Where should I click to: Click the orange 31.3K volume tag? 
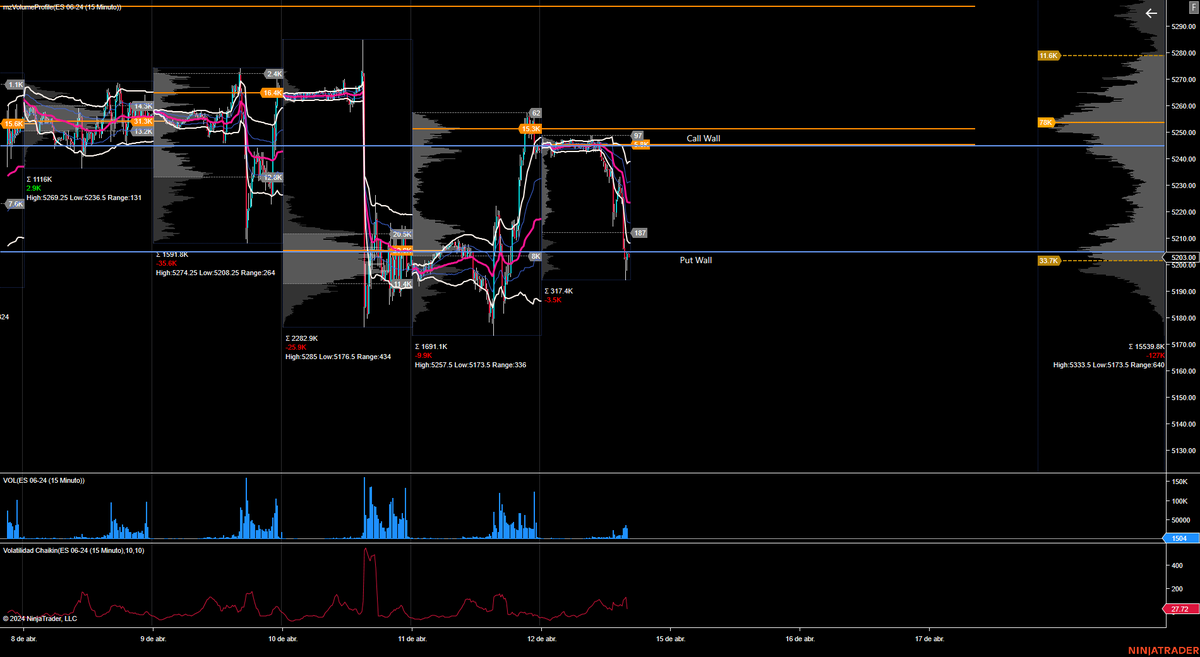pos(142,122)
